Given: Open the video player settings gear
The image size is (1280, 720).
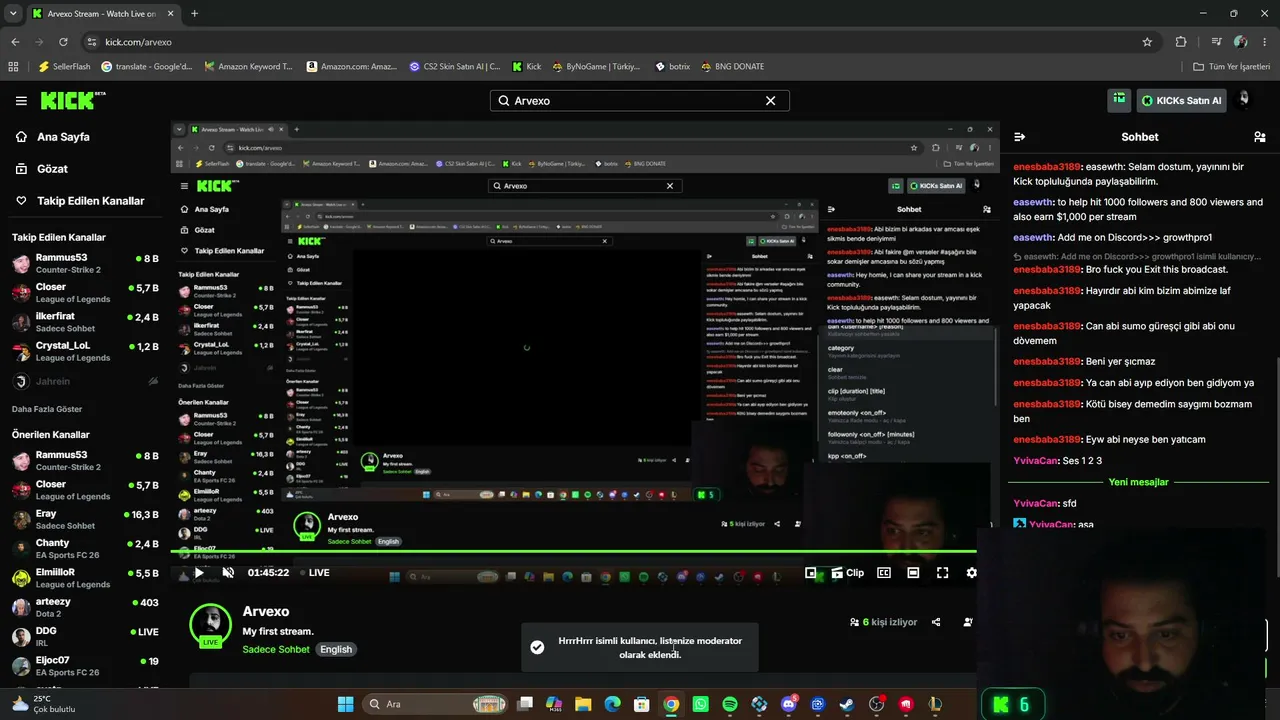Looking at the screenshot, I should click(x=971, y=573).
